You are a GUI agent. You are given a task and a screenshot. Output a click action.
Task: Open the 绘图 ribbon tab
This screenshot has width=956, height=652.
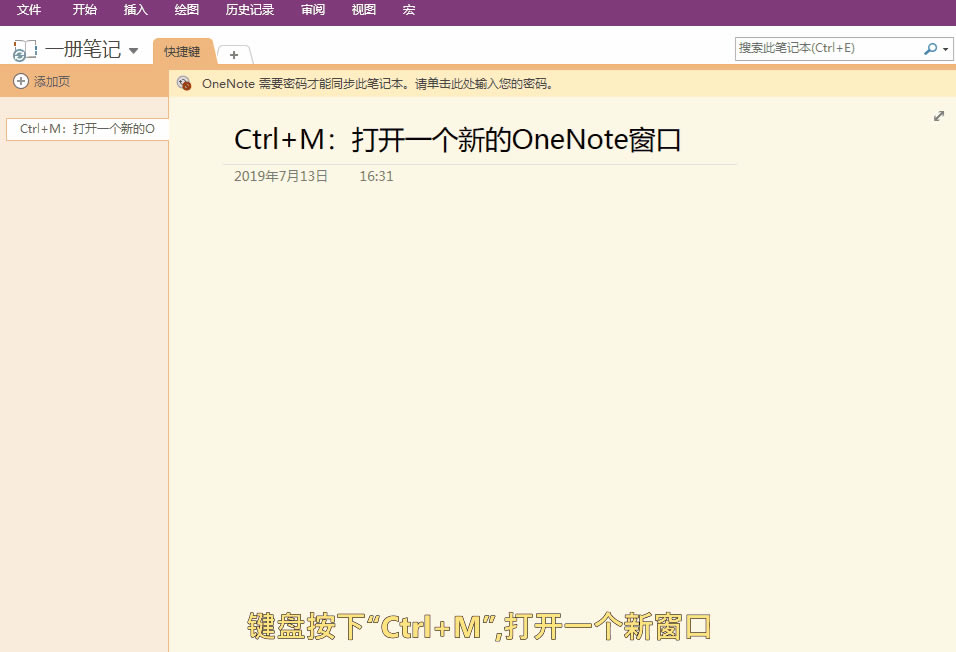pos(186,11)
